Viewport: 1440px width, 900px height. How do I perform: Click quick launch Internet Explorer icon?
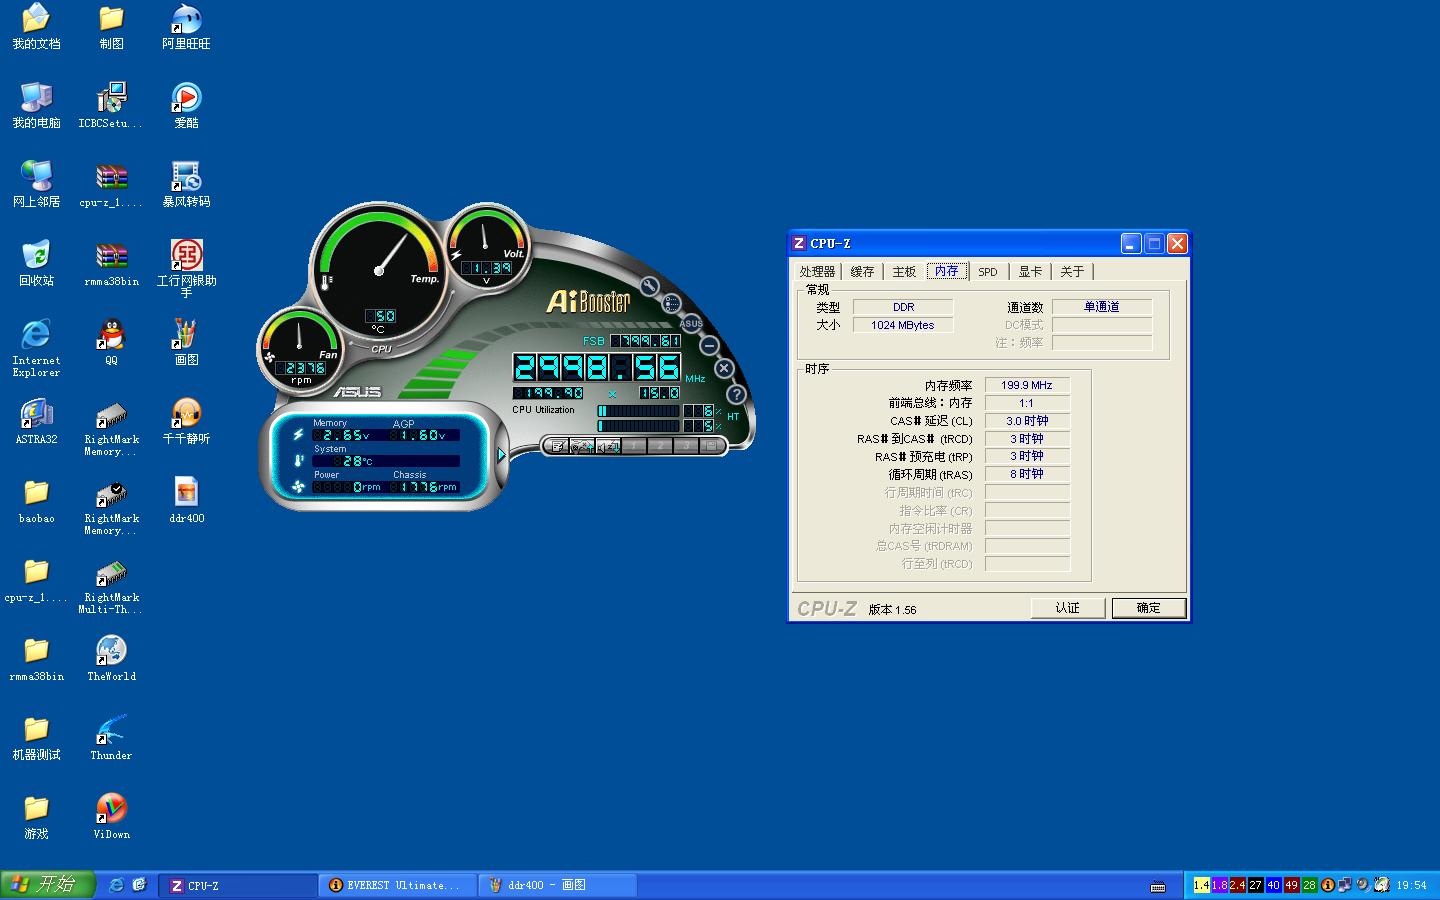(116, 885)
